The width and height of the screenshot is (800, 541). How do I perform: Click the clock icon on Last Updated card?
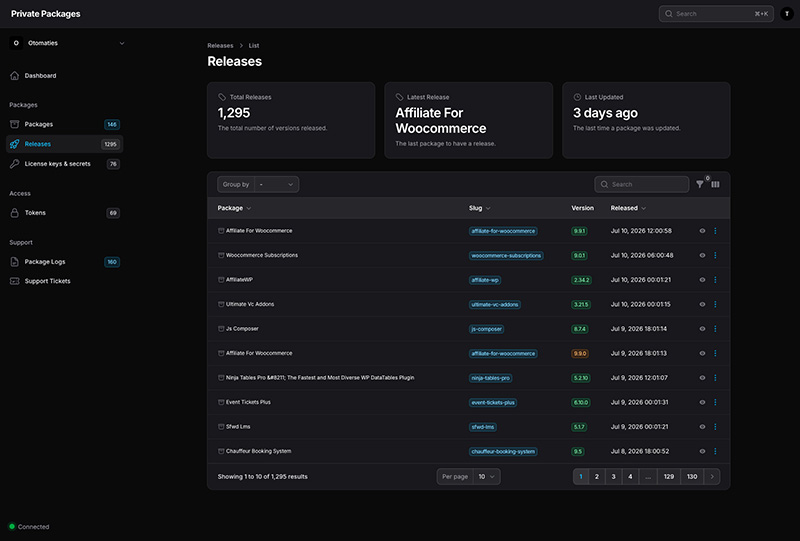pos(577,97)
